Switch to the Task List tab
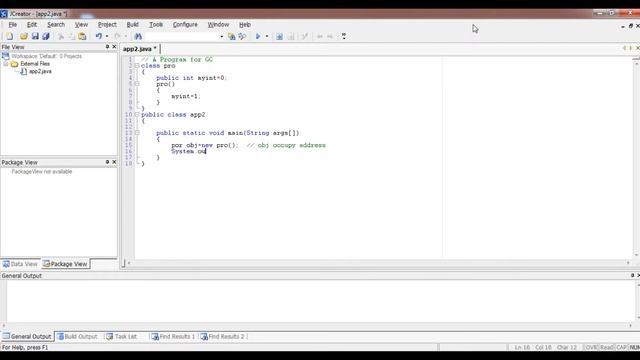Screen dimensions: 640x360 click(122, 337)
